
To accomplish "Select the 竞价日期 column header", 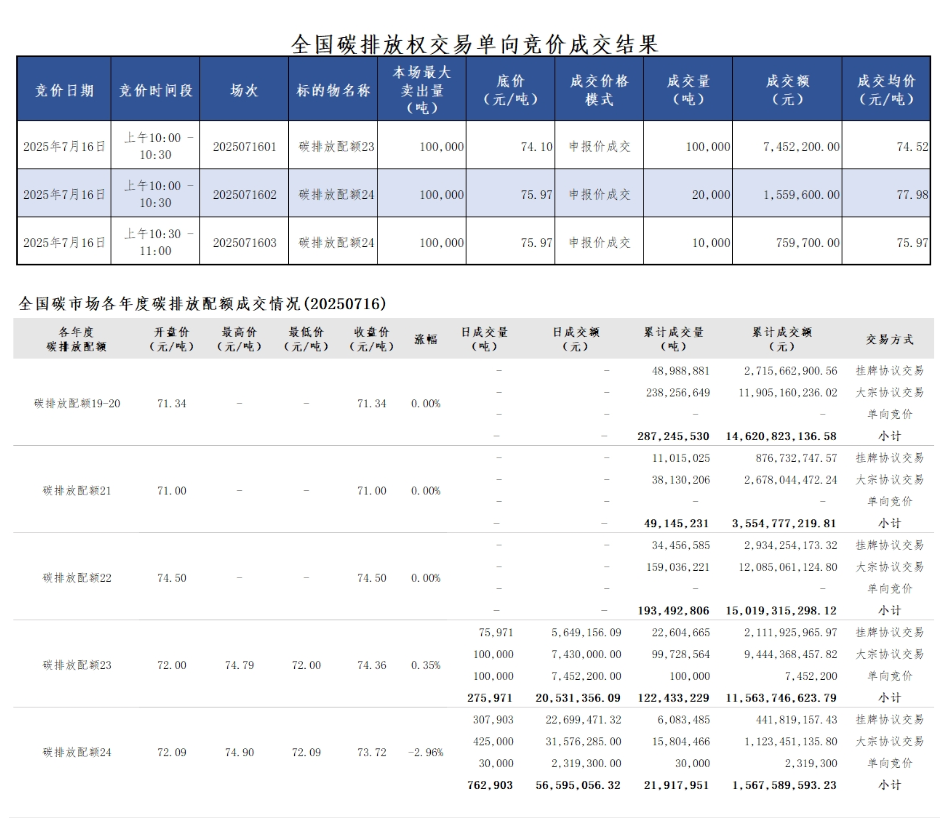I will pos(65,90).
